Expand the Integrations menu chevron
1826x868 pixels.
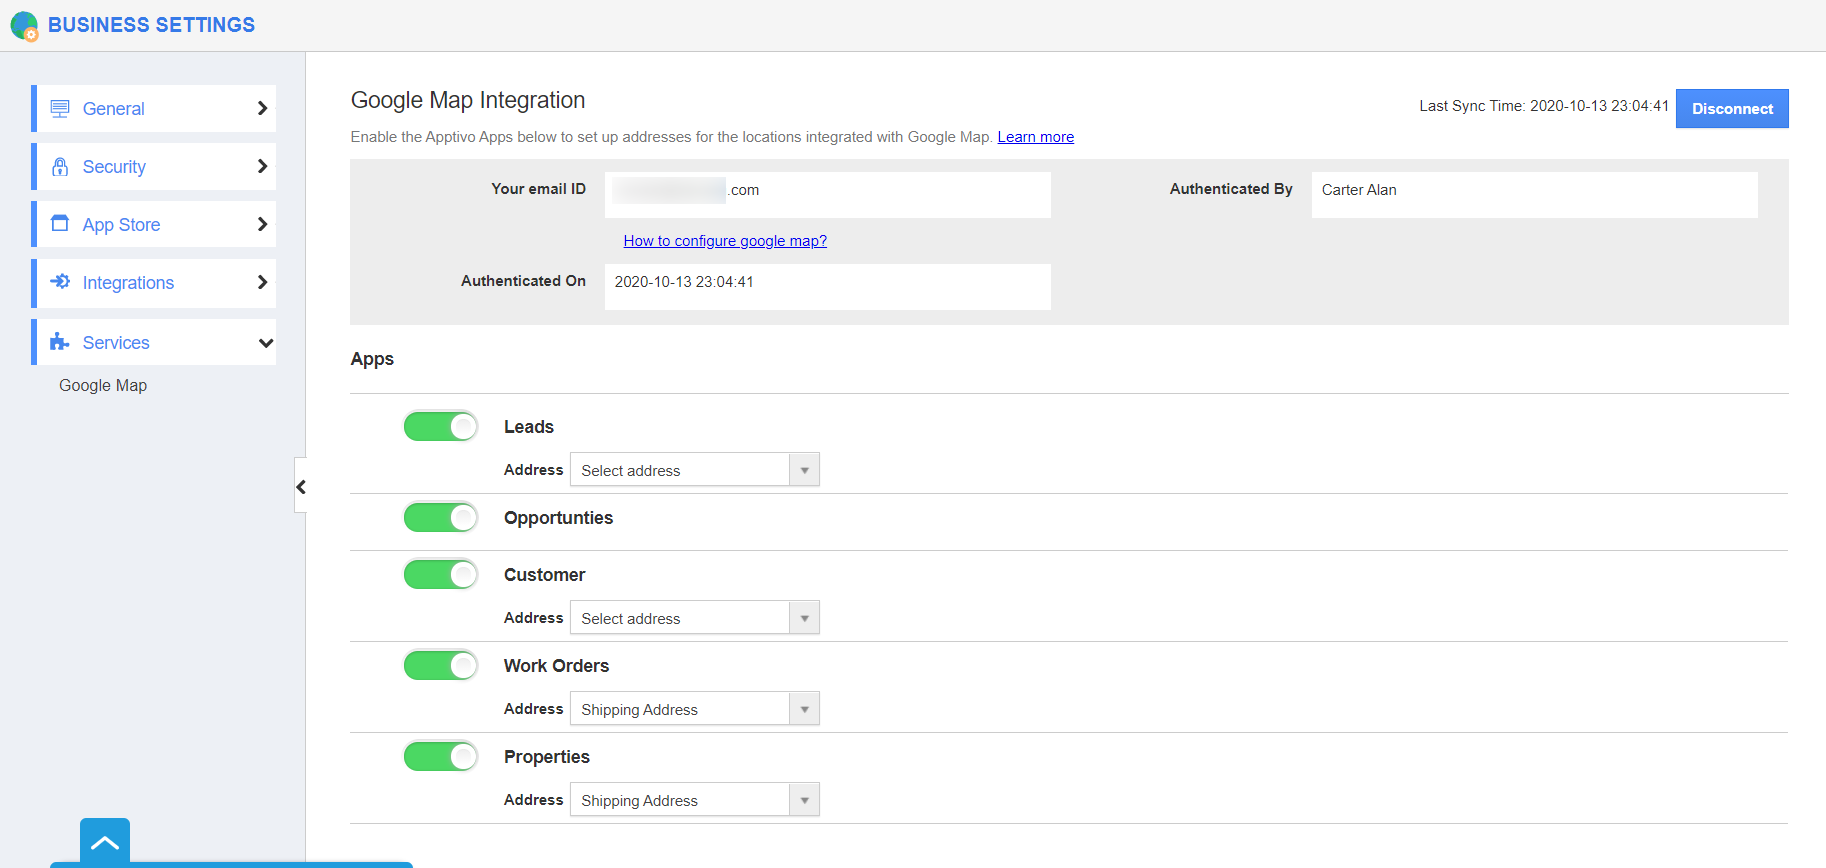[x=262, y=282]
